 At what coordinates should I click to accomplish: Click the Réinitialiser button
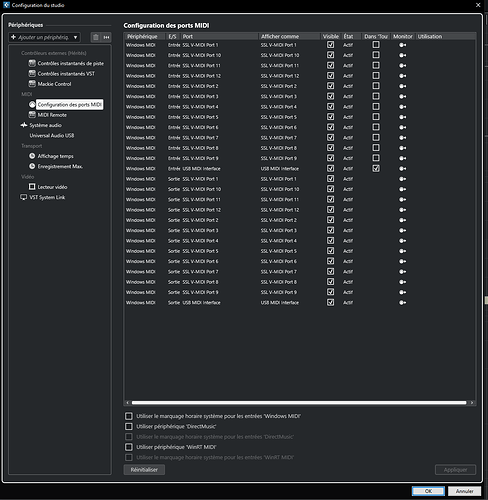pos(144,470)
